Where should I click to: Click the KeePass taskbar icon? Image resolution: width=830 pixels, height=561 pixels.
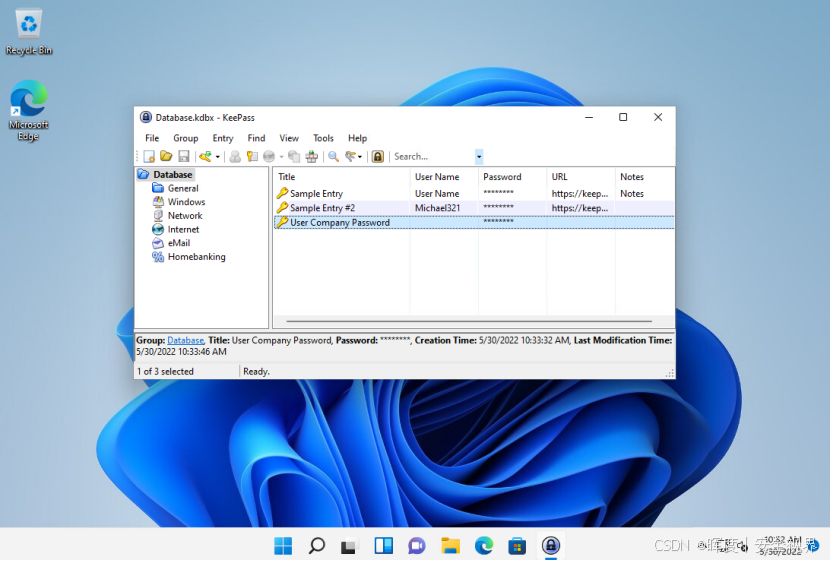pos(551,546)
